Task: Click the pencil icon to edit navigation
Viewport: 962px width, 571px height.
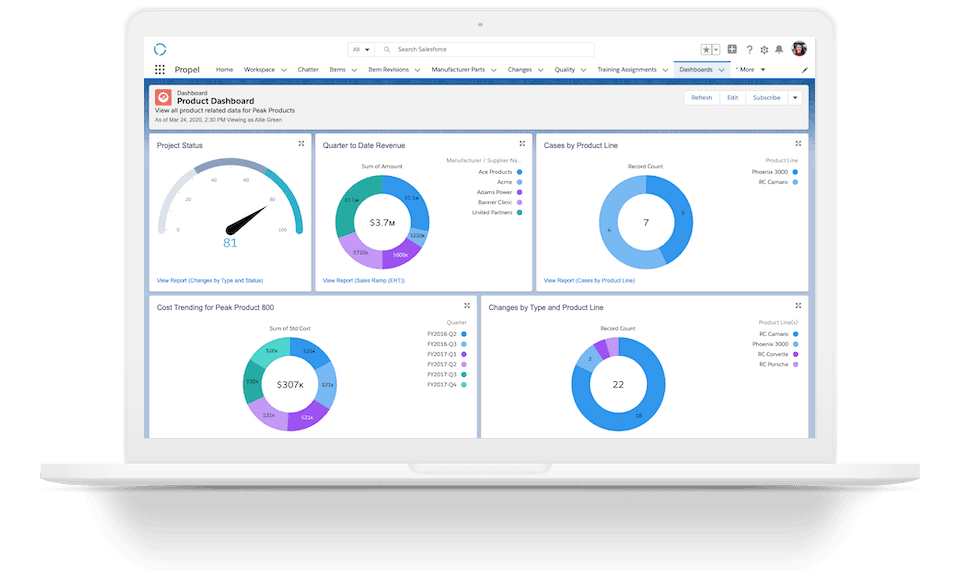Action: click(804, 70)
